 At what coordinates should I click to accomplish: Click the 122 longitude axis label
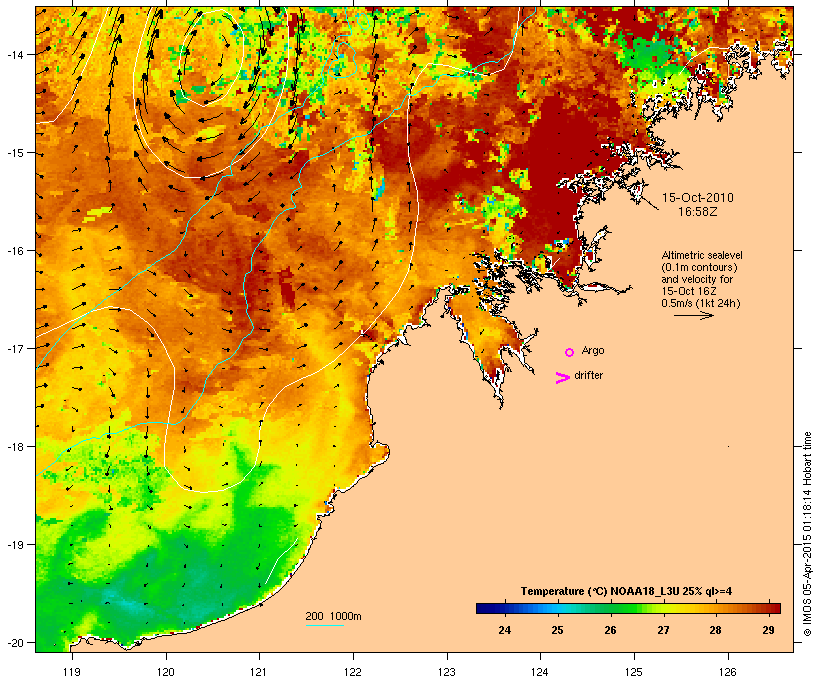coord(353,672)
